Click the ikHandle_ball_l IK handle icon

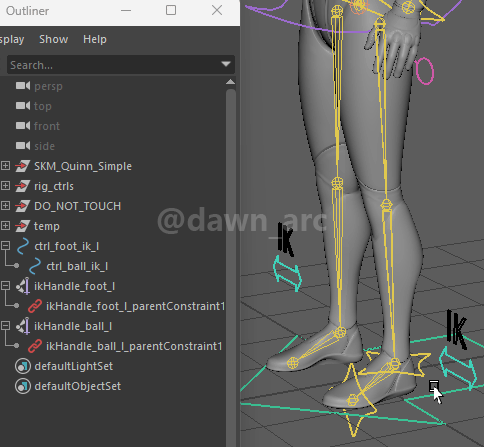(23, 326)
